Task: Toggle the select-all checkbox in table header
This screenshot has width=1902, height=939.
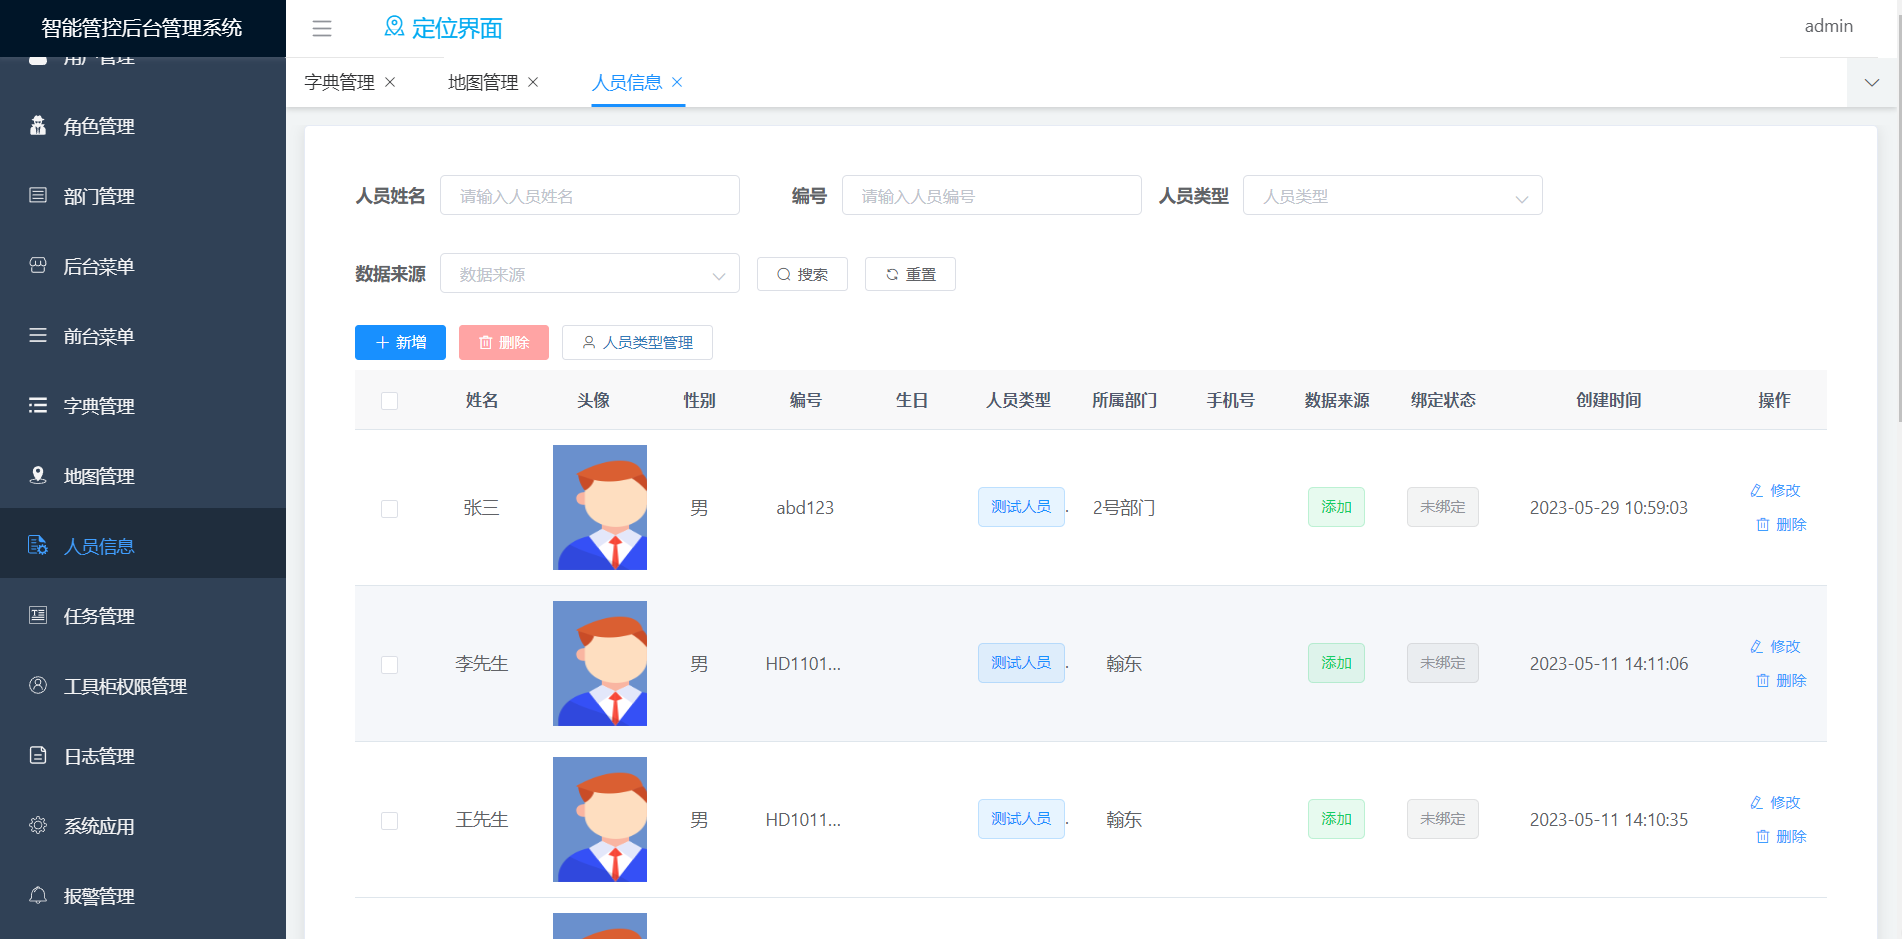Action: tap(390, 401)
